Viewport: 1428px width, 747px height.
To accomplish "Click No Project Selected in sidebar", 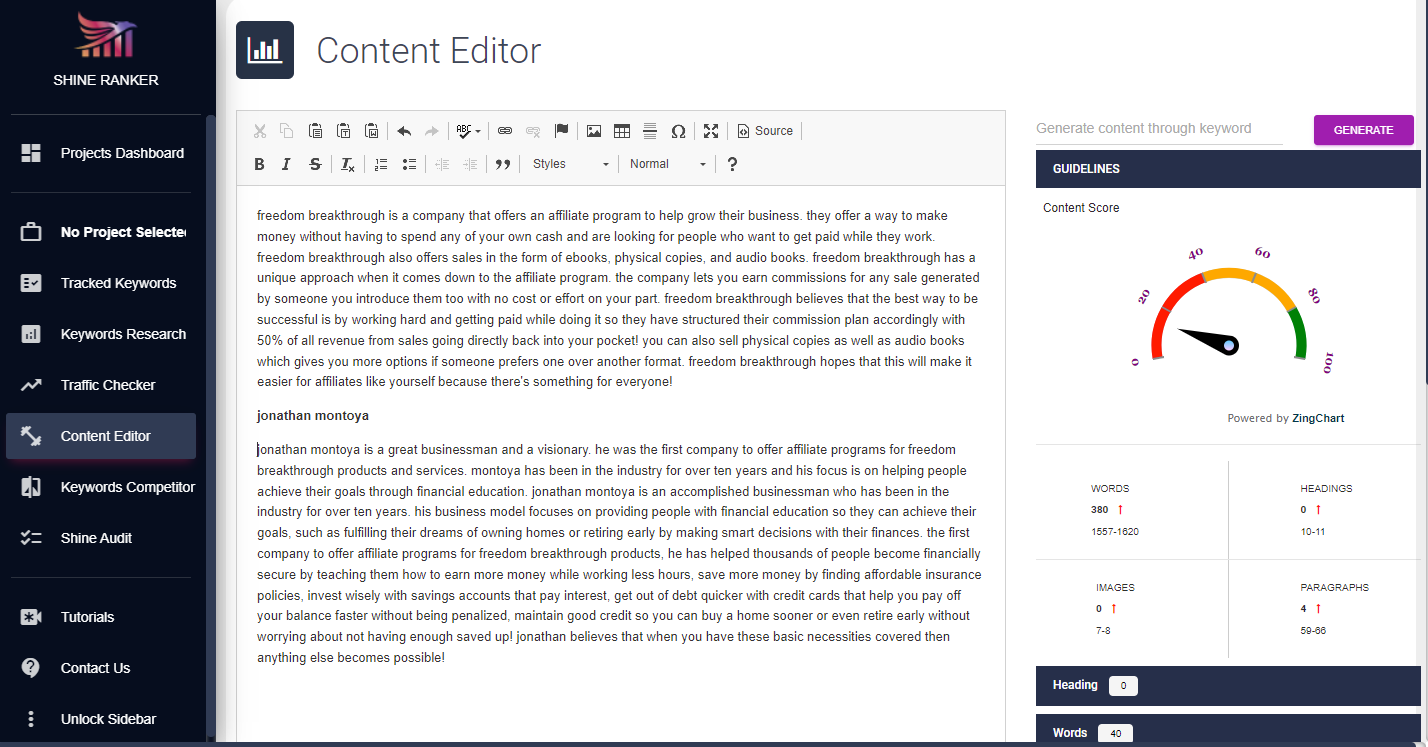I will coord(101,232).
